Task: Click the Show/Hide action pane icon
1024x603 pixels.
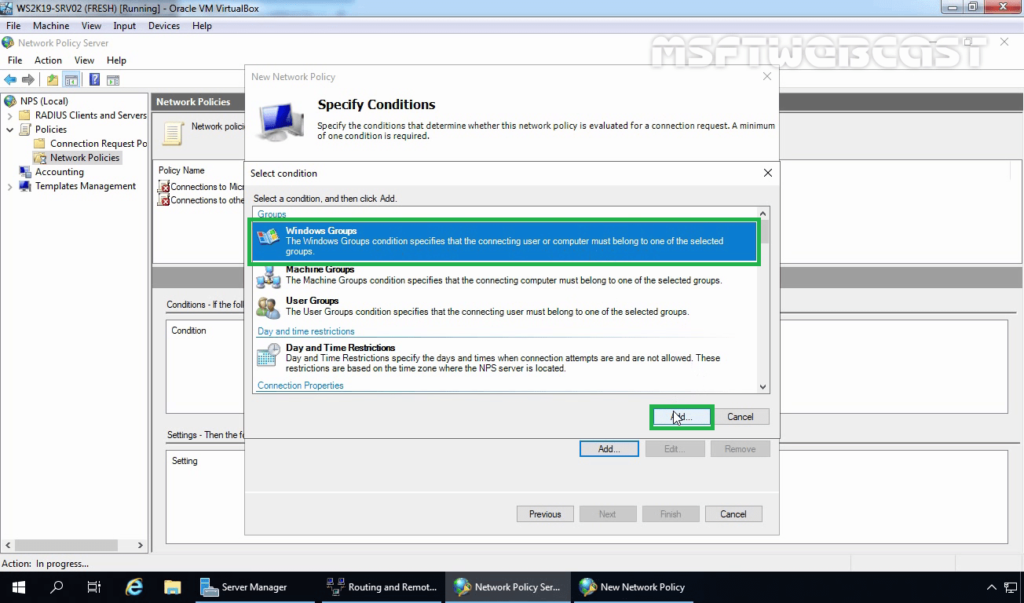Action: point(113,80)
